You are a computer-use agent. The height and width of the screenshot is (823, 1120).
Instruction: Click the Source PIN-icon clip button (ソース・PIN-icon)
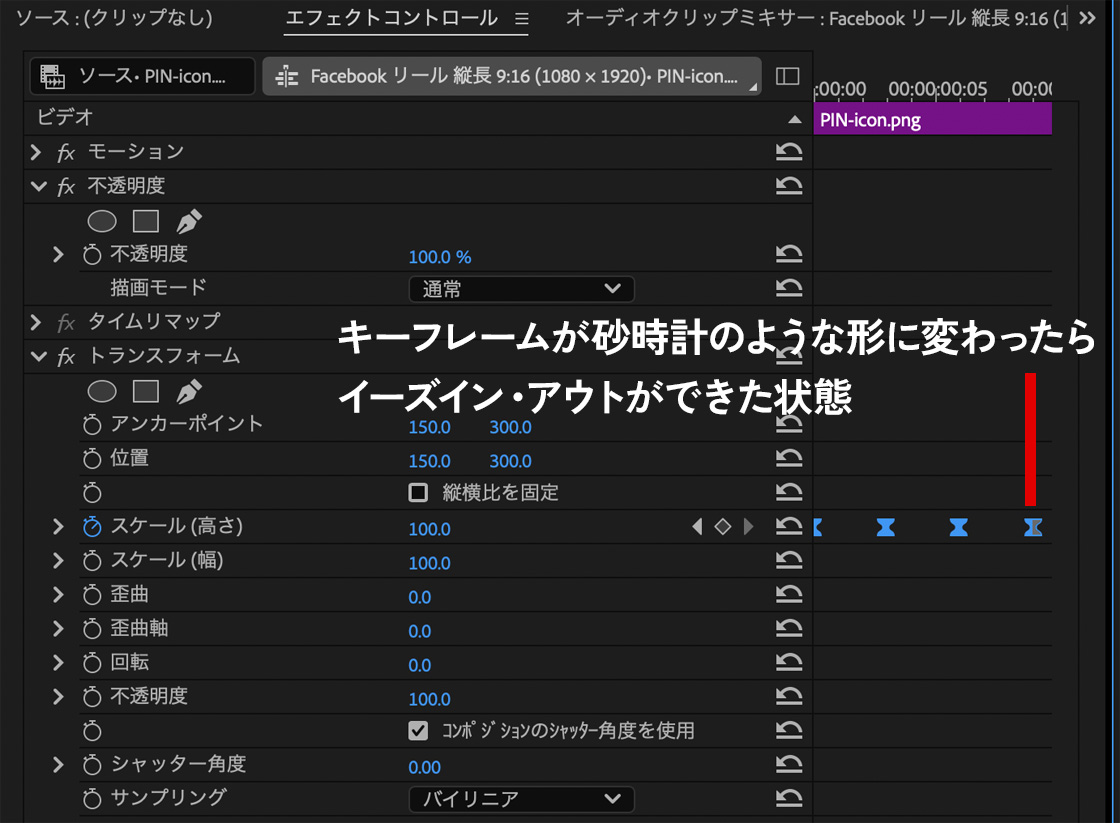click(143, 76)
